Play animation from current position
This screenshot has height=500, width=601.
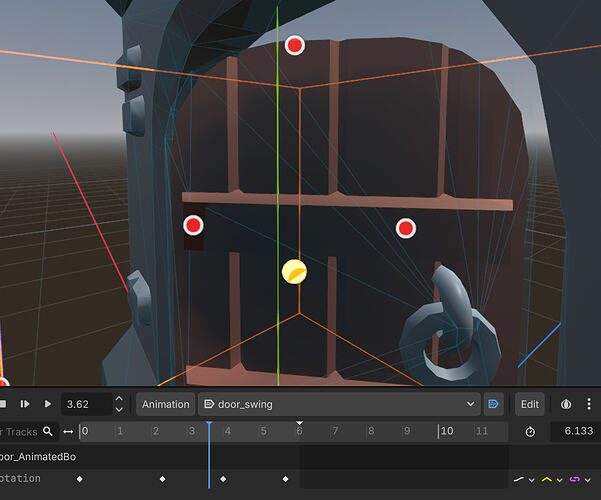pos(48,404)
